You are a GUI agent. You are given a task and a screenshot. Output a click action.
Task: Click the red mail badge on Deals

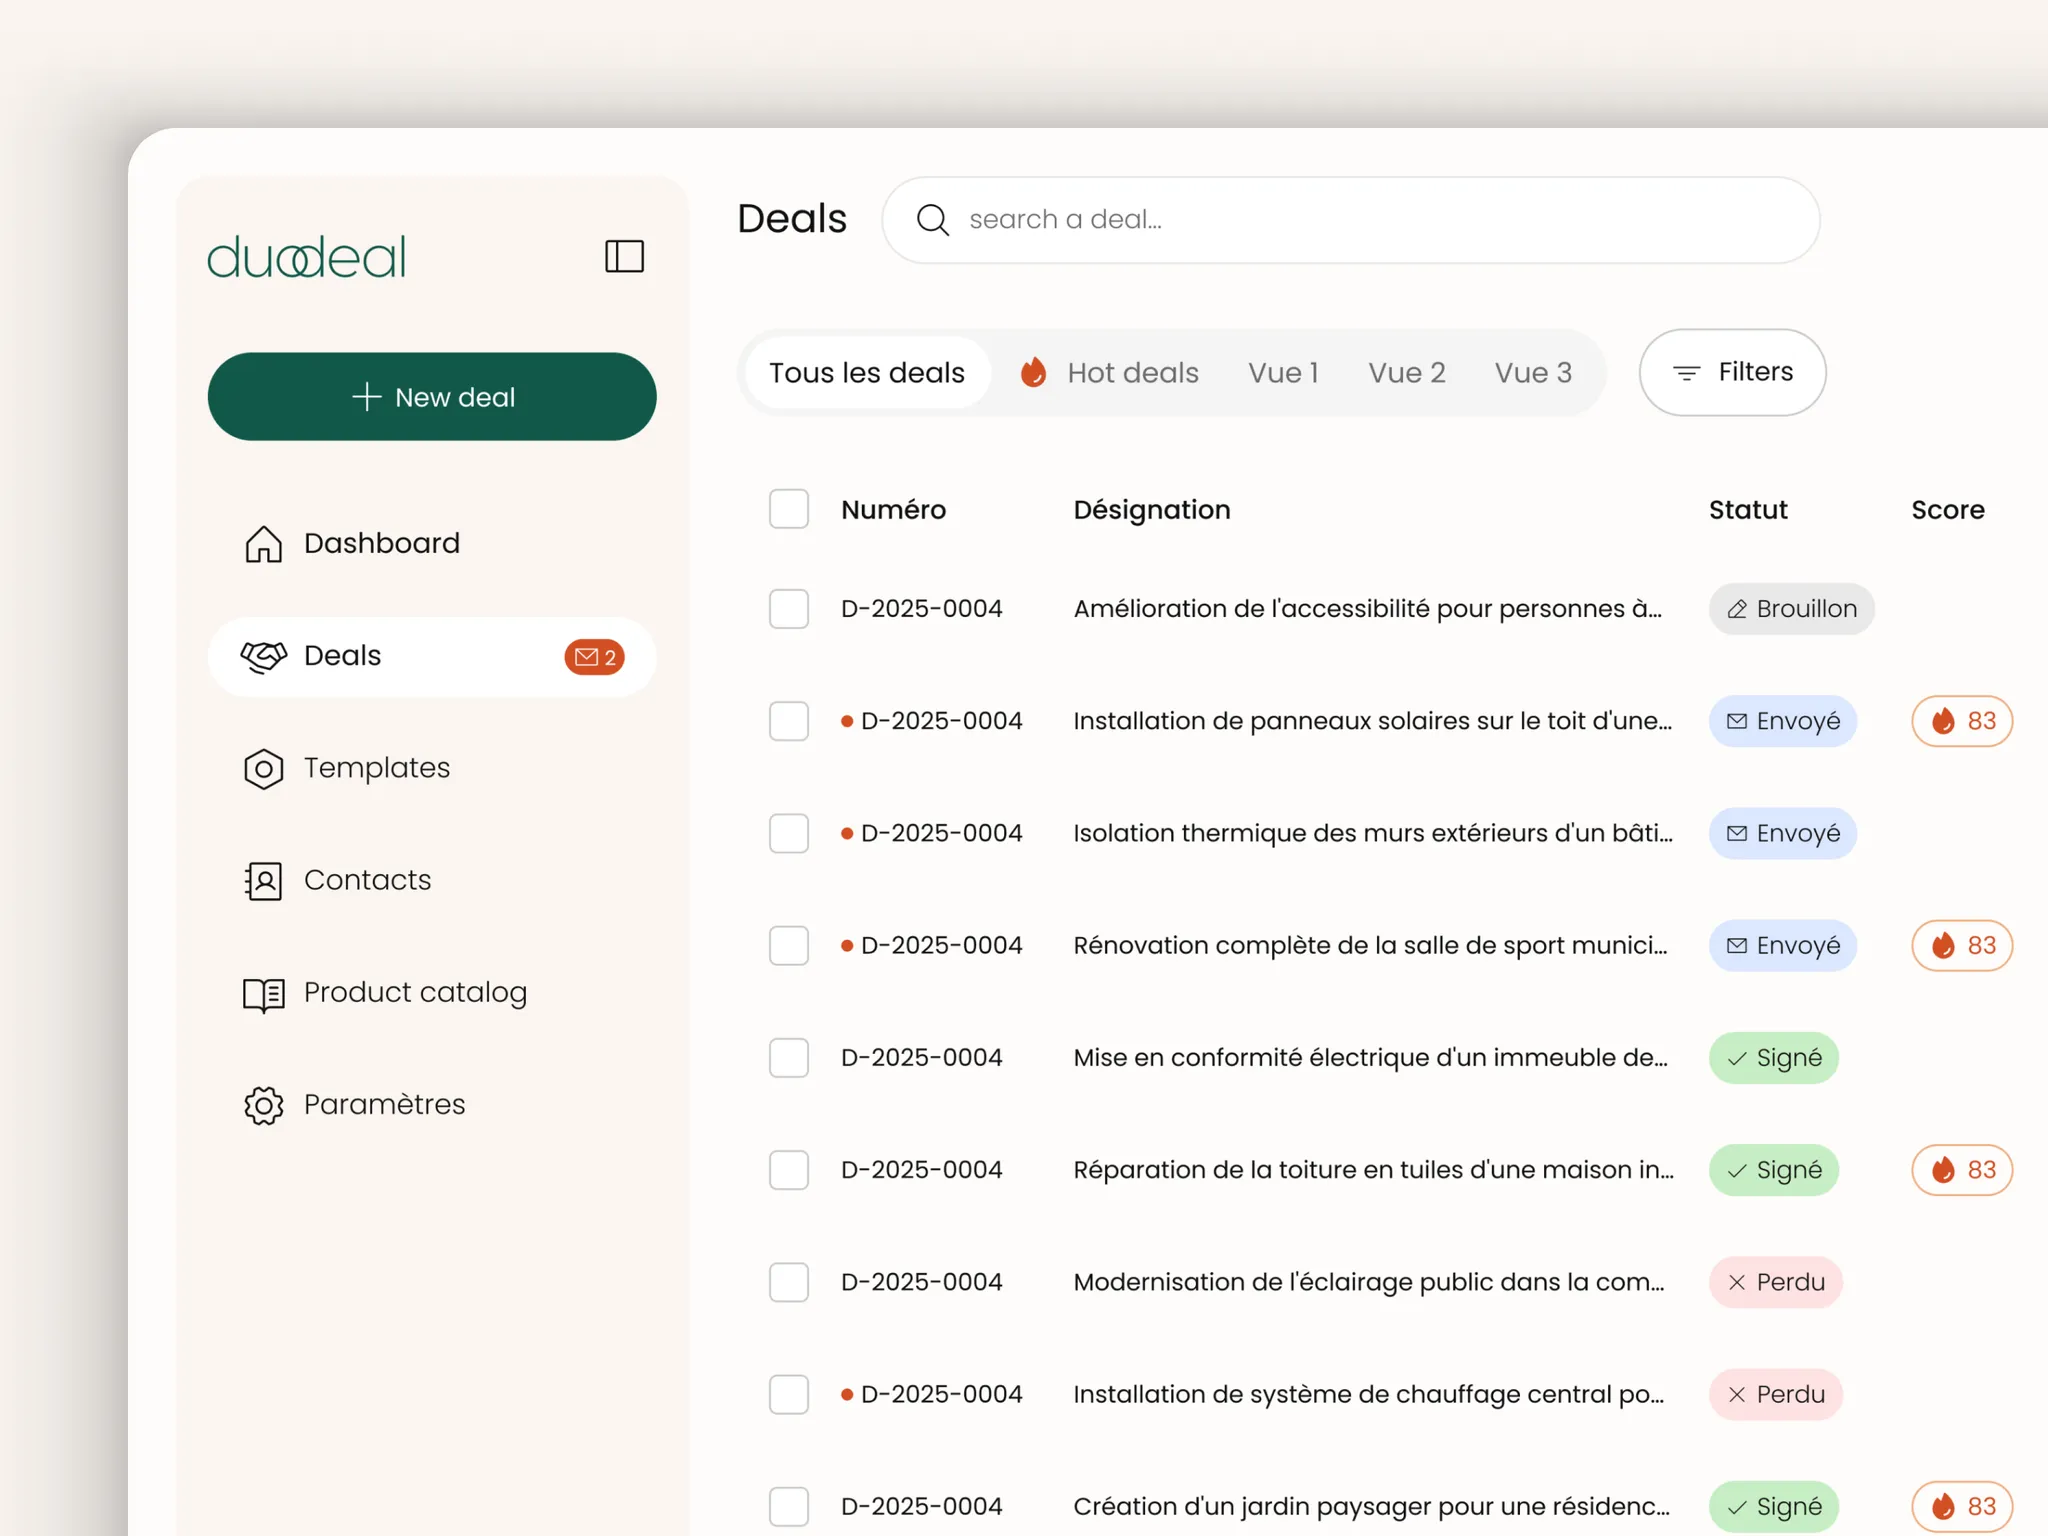(595, 657)
